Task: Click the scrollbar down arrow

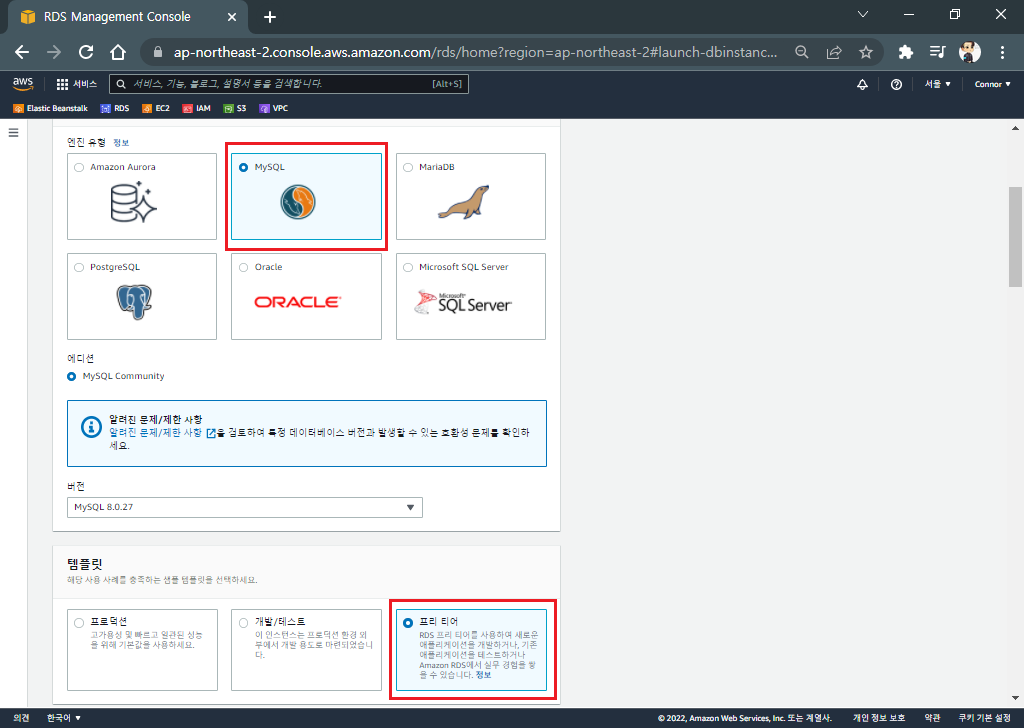Action: click(x=1016, y=698)
